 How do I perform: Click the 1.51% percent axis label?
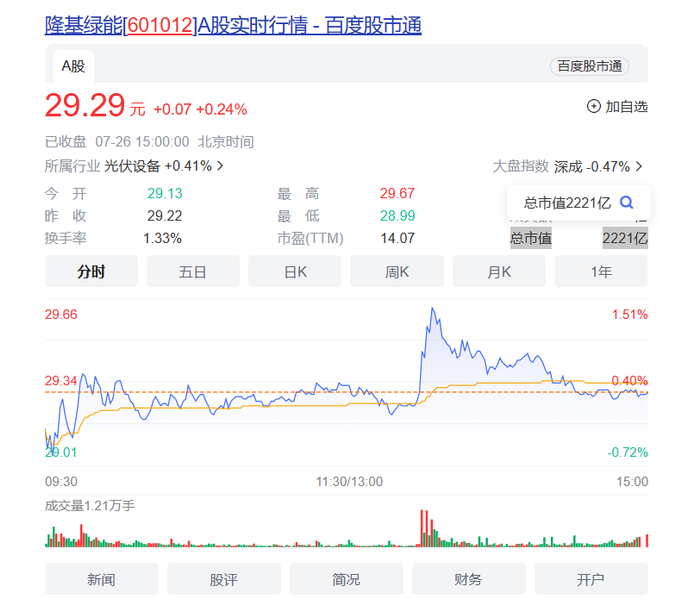629,315
